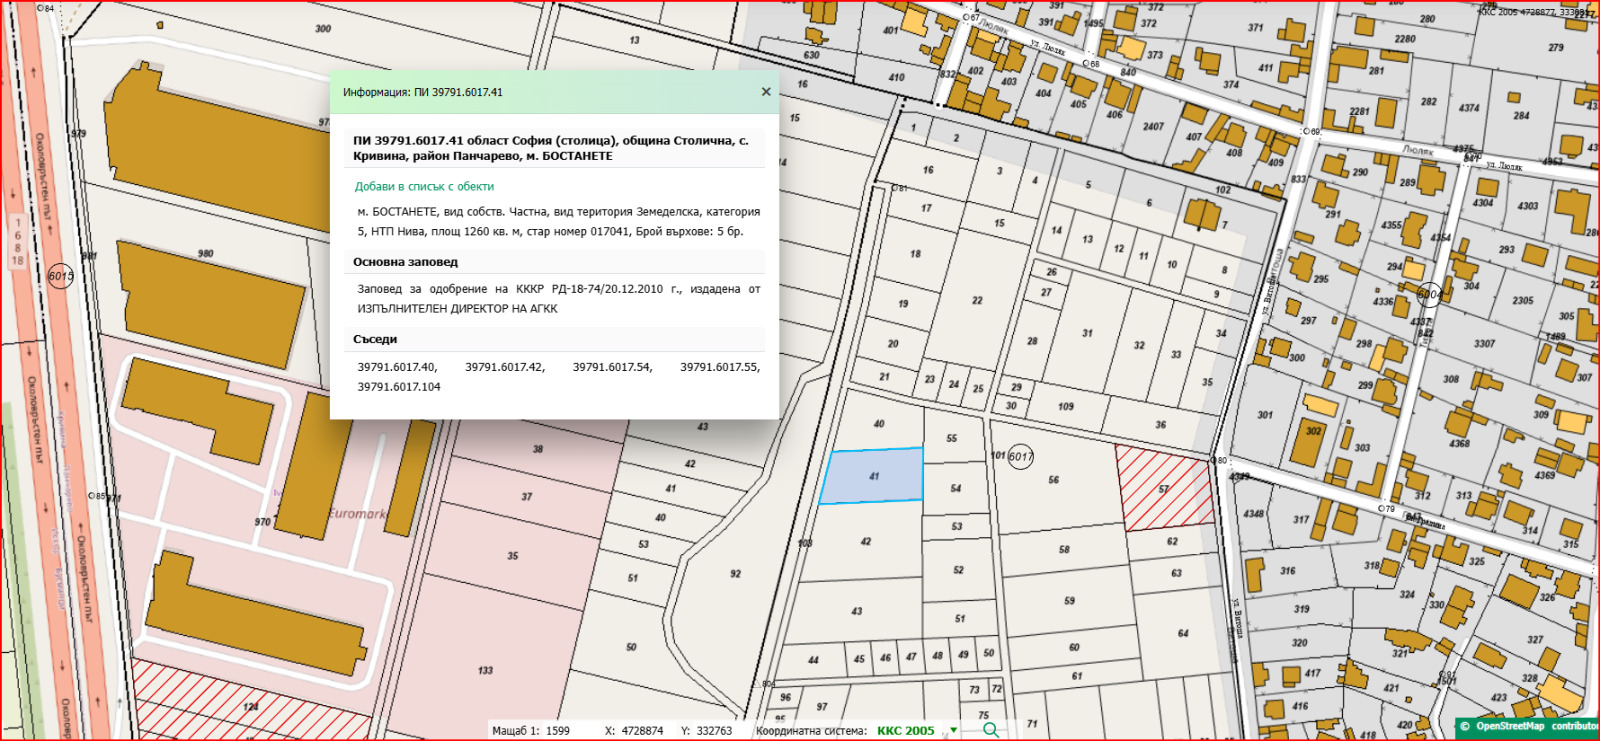Click parcel 64 on the map

tap(1184, 633)
